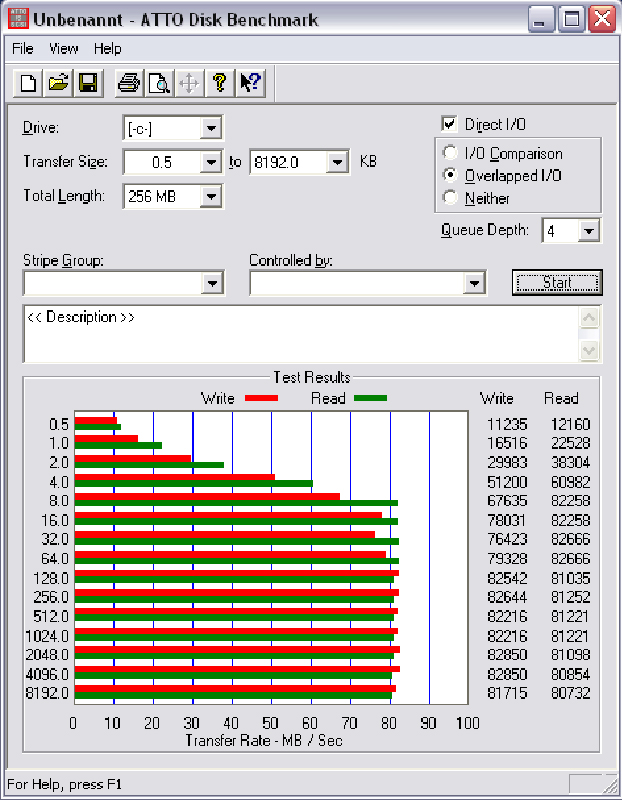
Task: Click the grayed move arrows toolbar icon
Action: [x=189, y=83]
